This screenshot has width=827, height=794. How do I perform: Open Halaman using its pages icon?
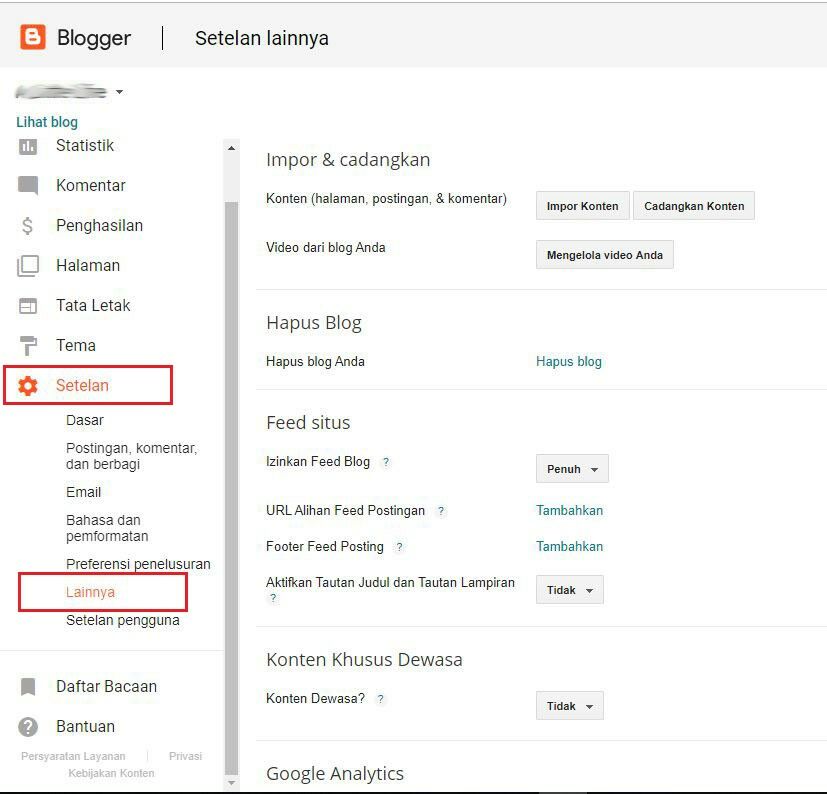point(28,266)
